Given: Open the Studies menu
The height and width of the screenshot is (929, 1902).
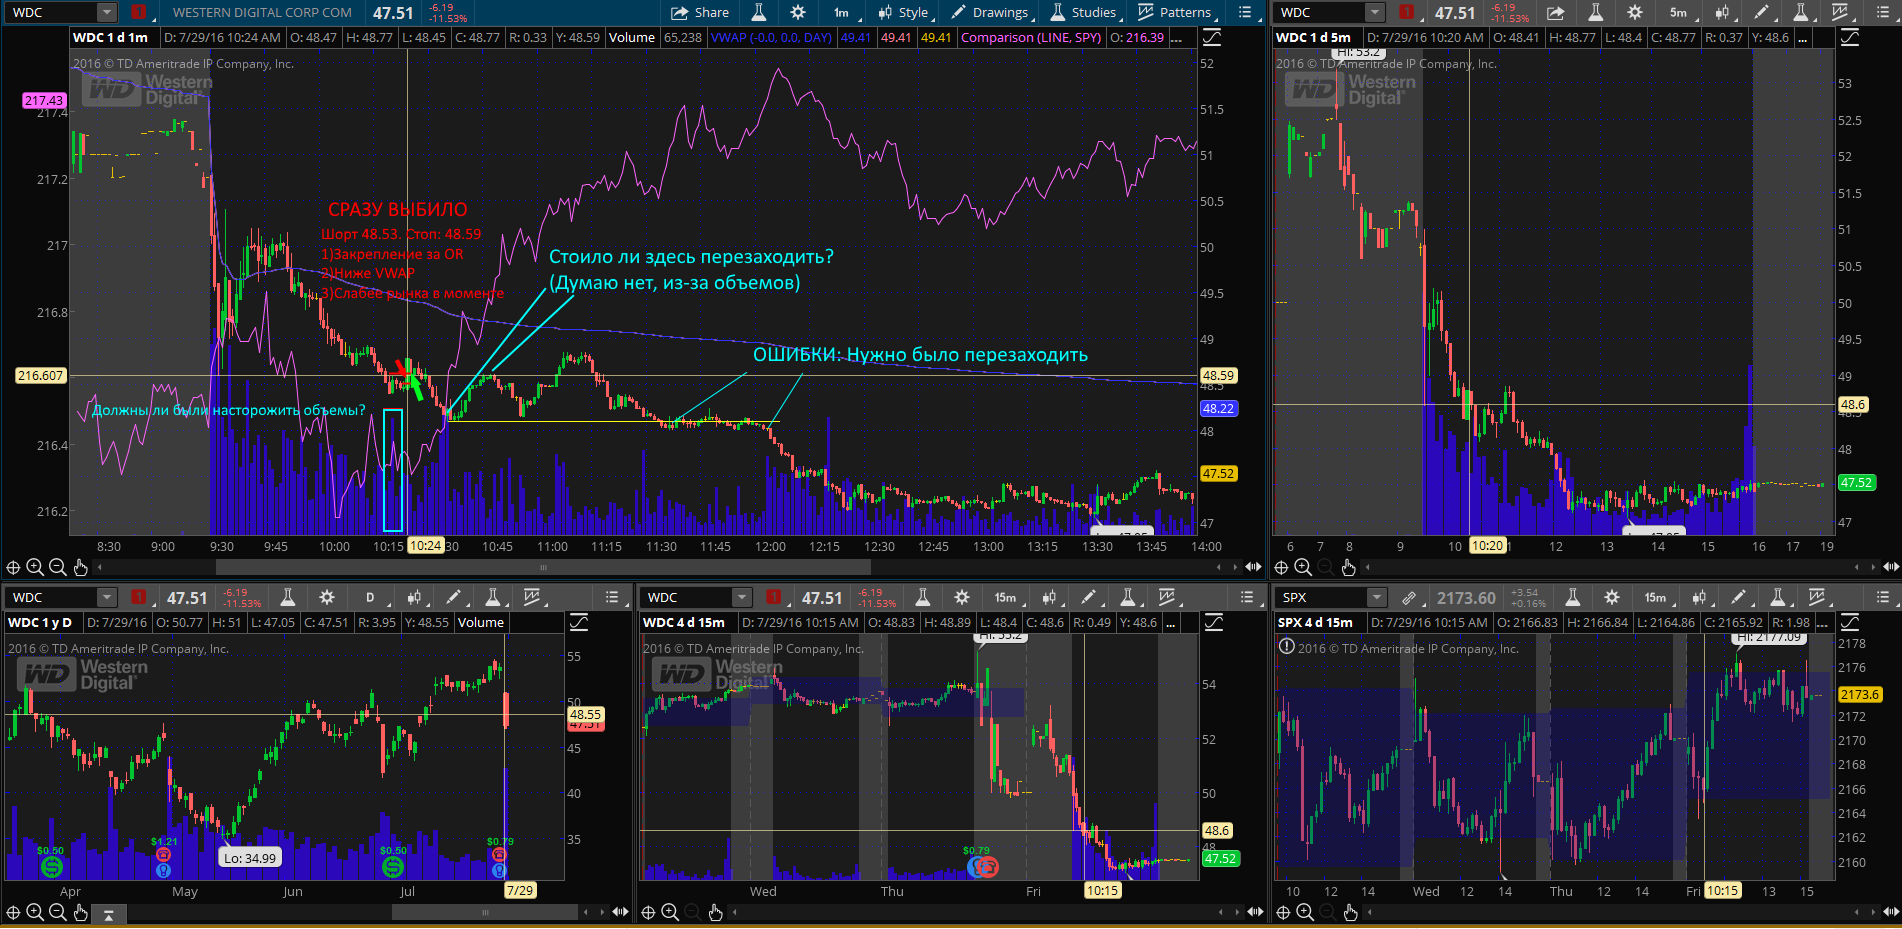Looking at the screenshot, I should [x=1084, y=12].
